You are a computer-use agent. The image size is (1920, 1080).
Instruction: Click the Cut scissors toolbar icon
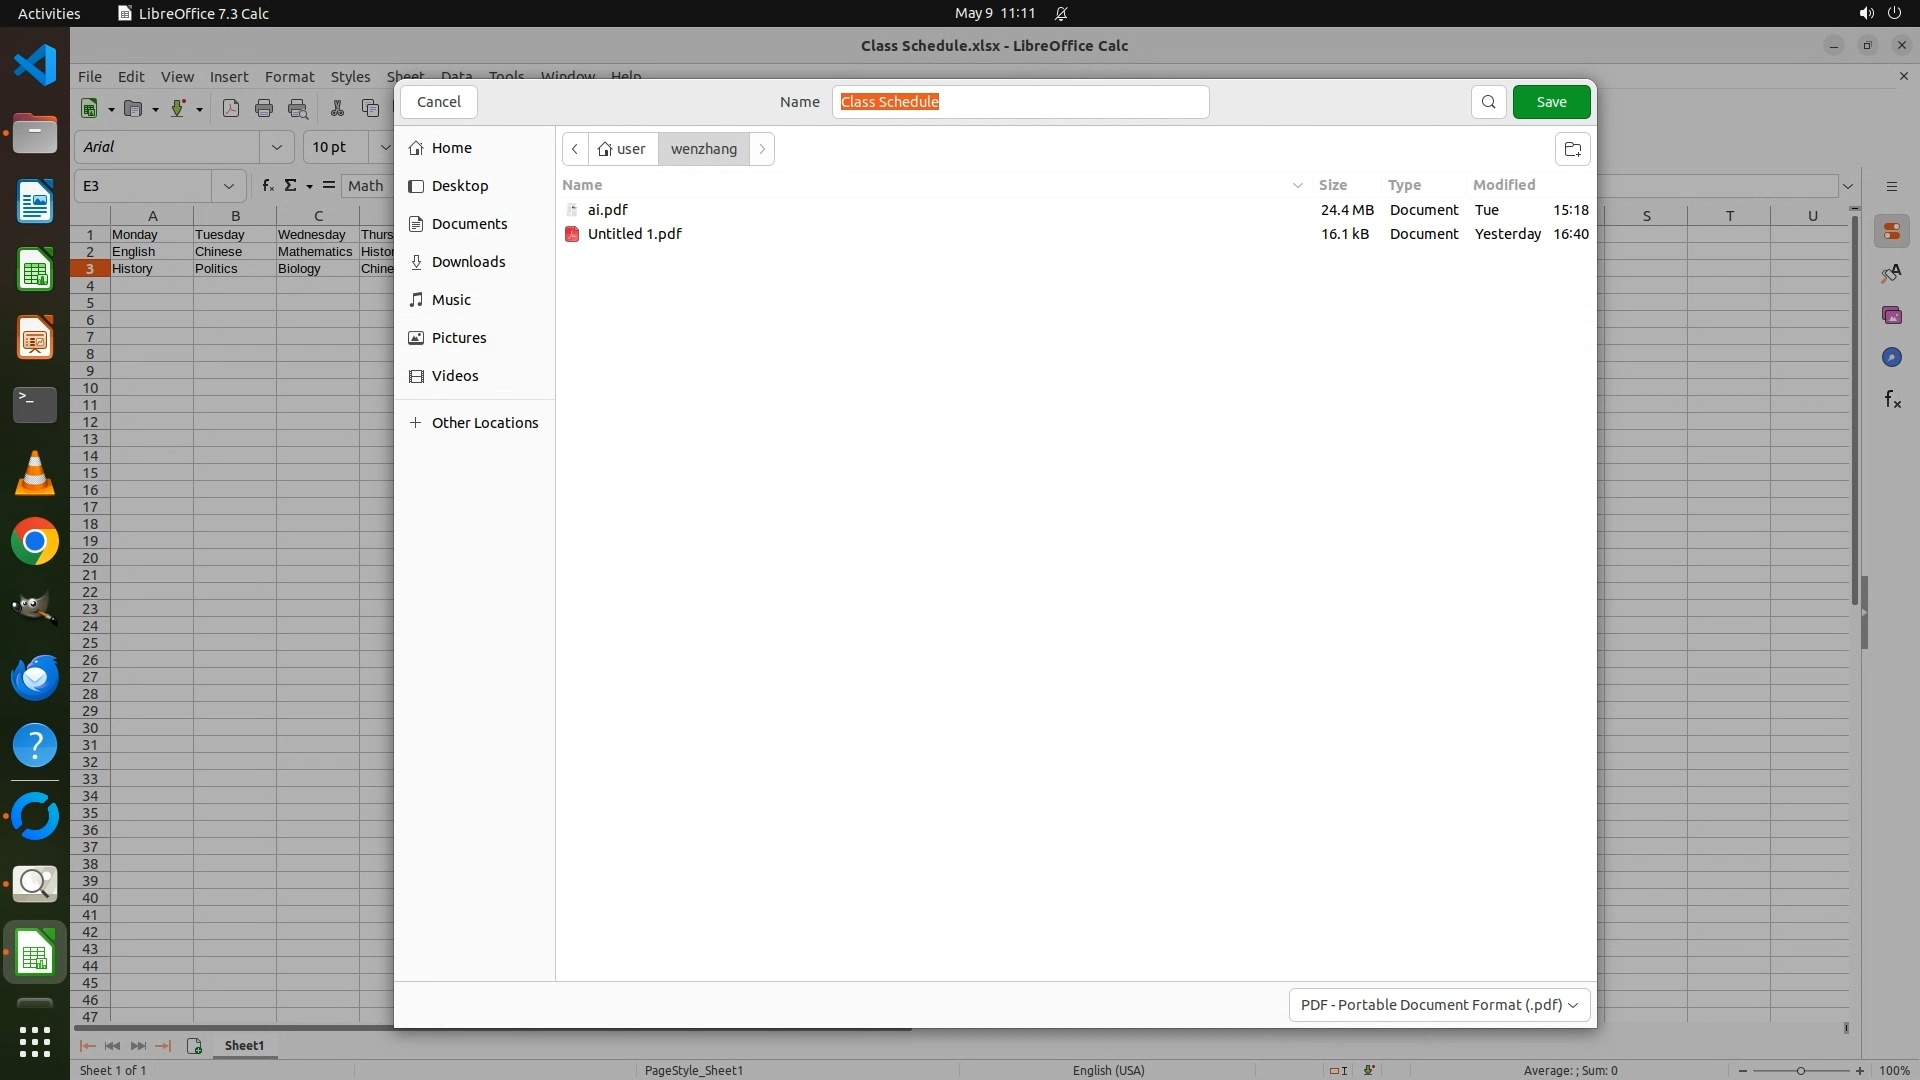pyautogui.click(x=337, y=108)
